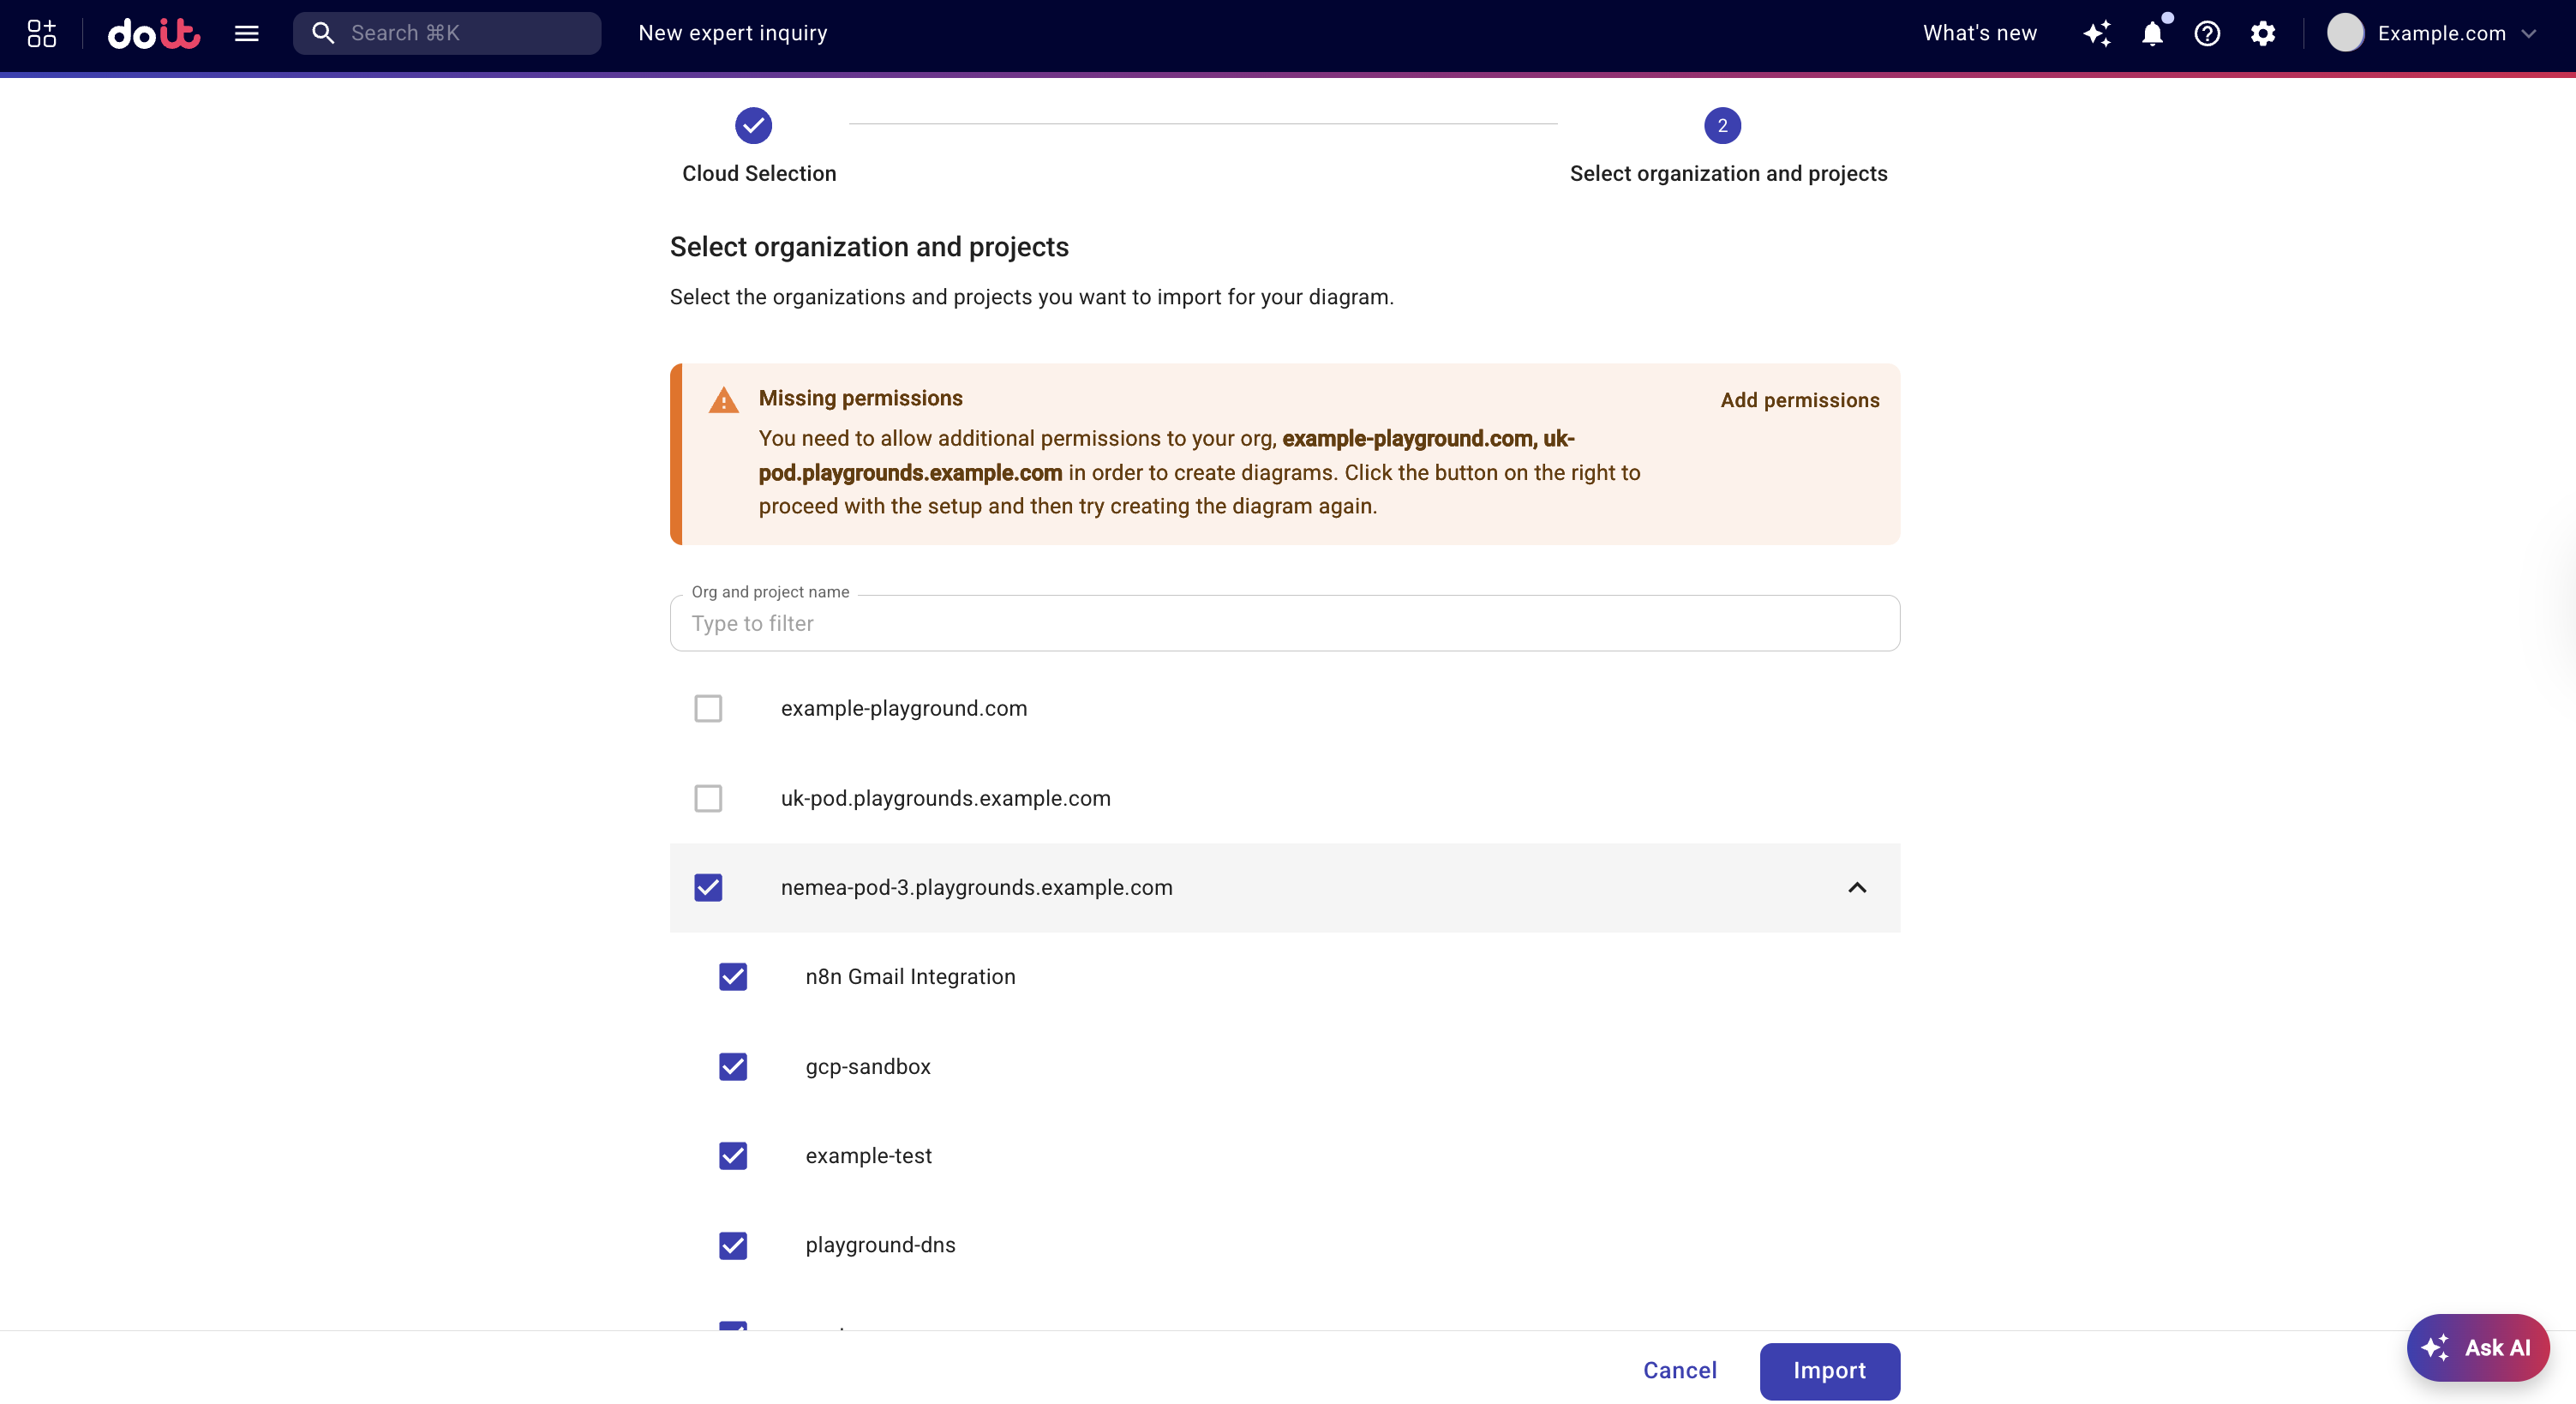Click the DoiT logo

[x=153, y=33]
